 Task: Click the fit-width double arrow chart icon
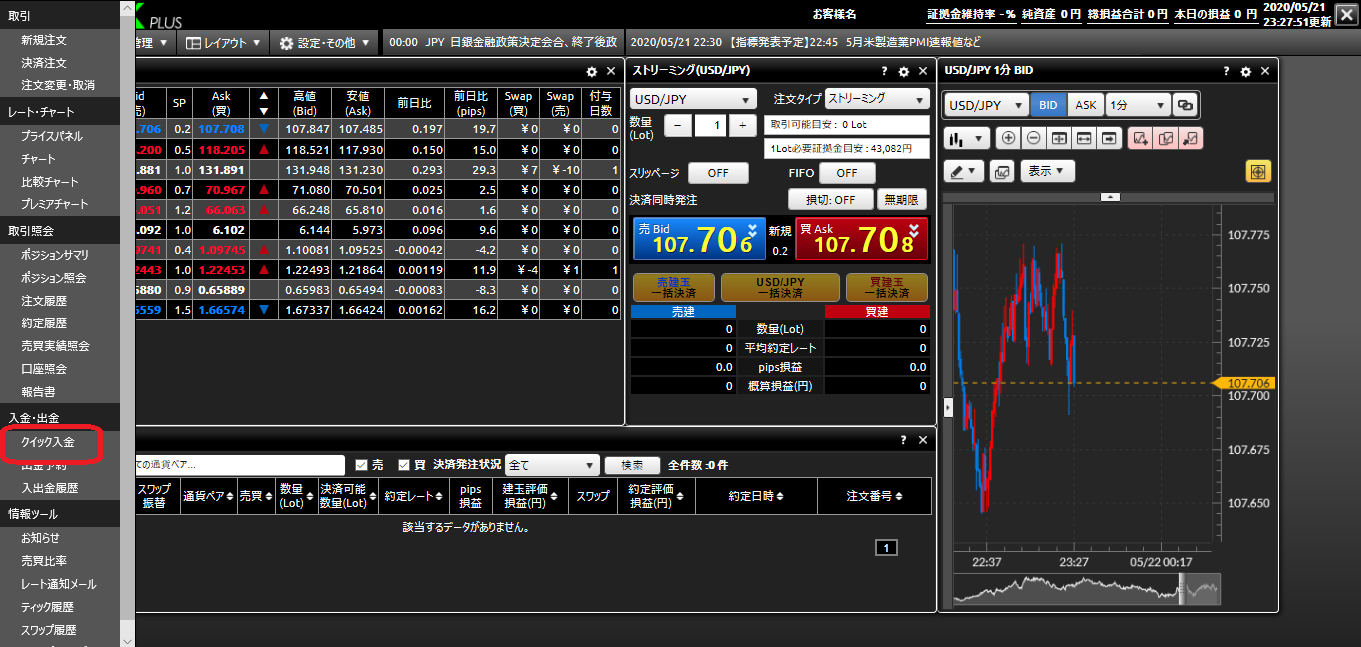point(1084,139)
